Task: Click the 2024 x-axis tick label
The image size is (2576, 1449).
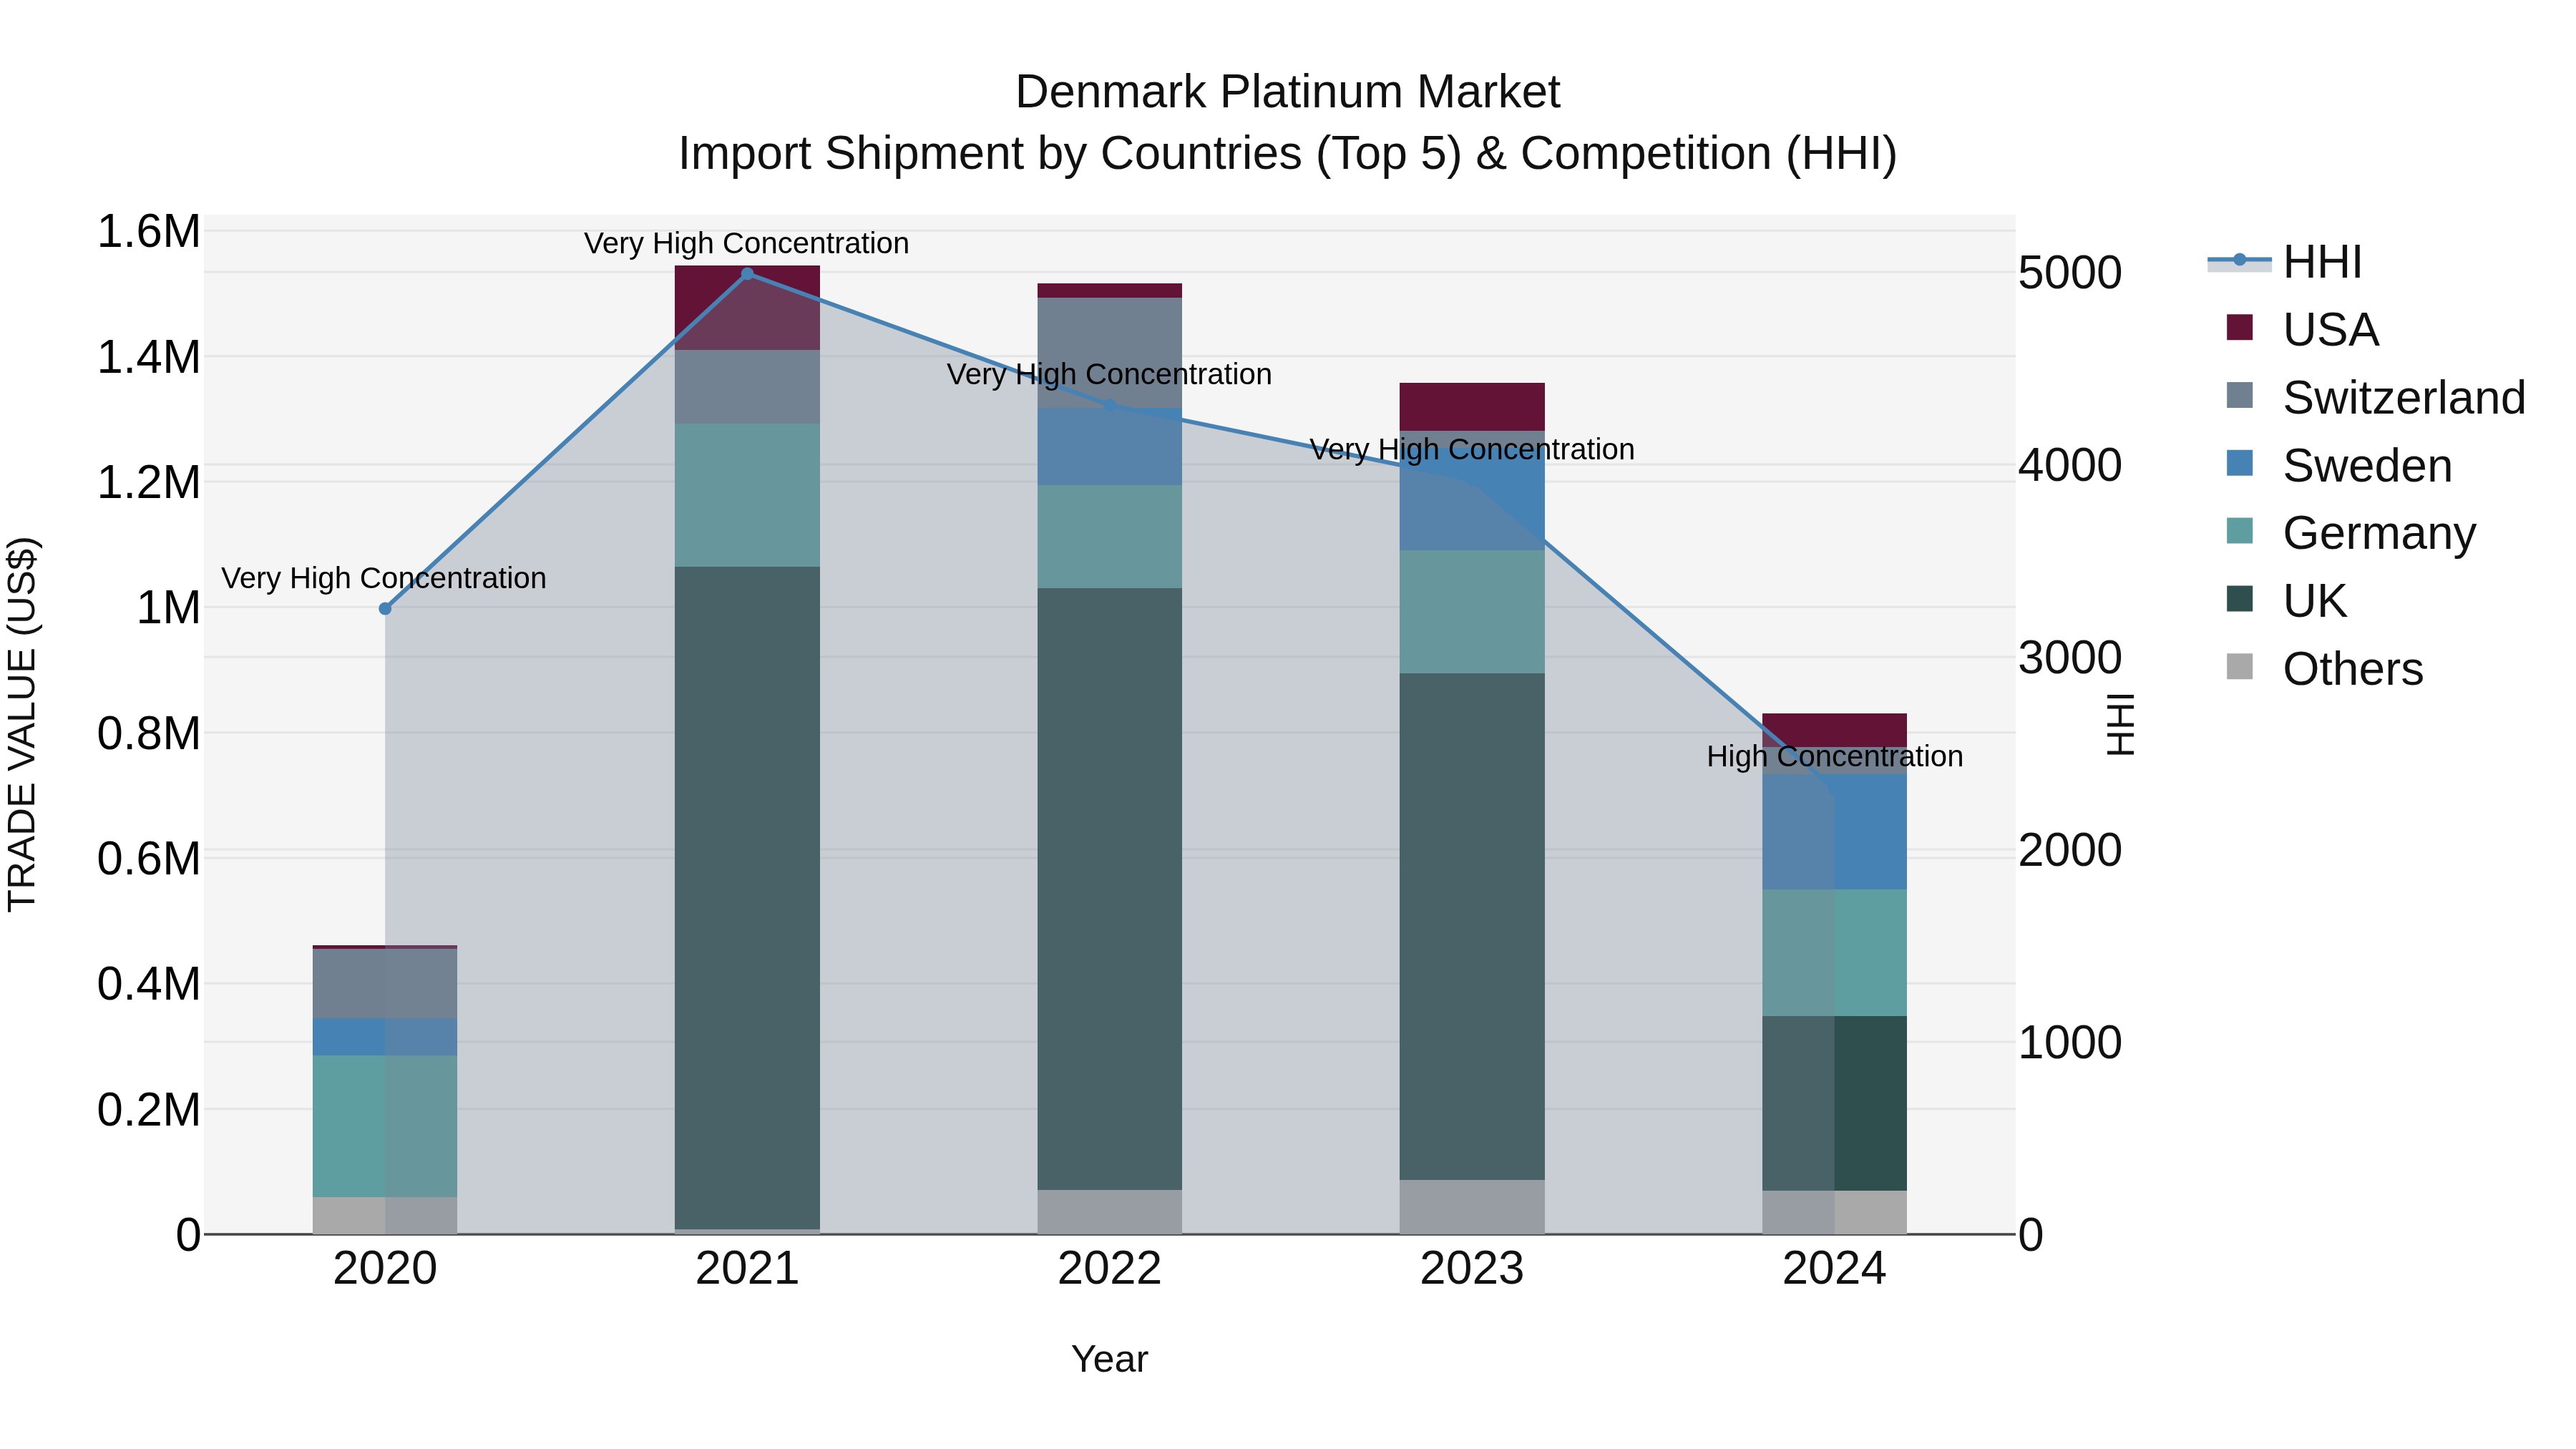Action: tap(1834, 1269)
